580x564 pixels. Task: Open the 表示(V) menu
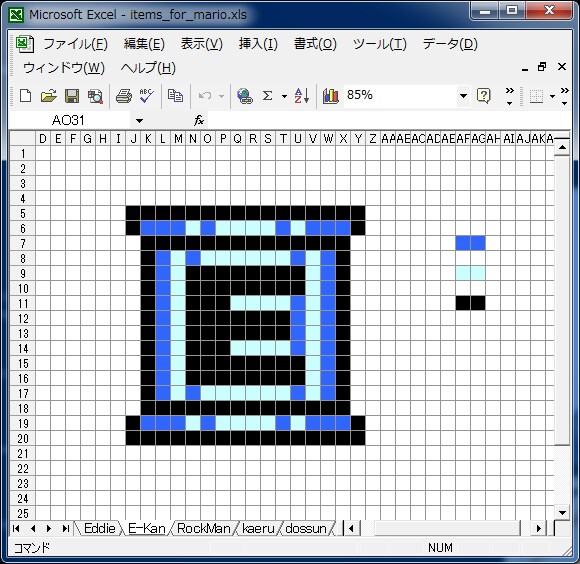tap(202, 44)
